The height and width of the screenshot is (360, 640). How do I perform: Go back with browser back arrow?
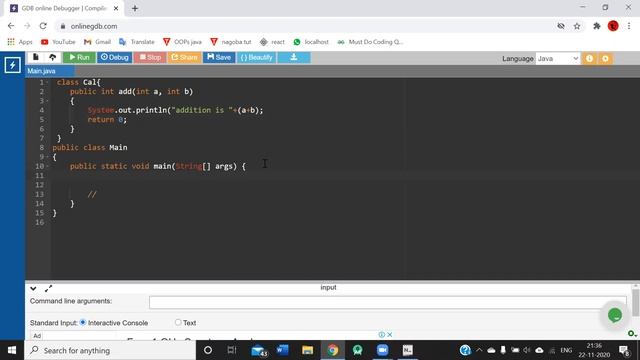tap(11, 26)
